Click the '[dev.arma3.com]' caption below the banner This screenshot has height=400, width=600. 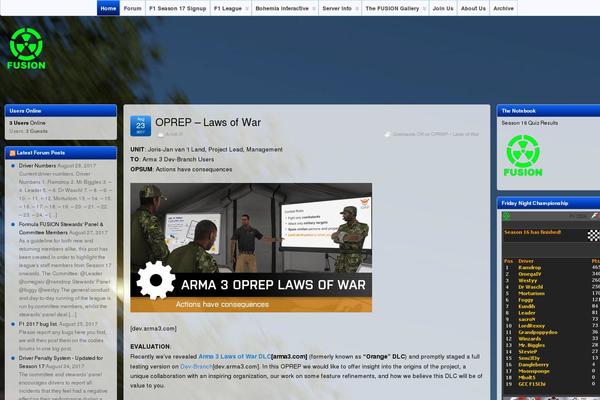[153, 328]
